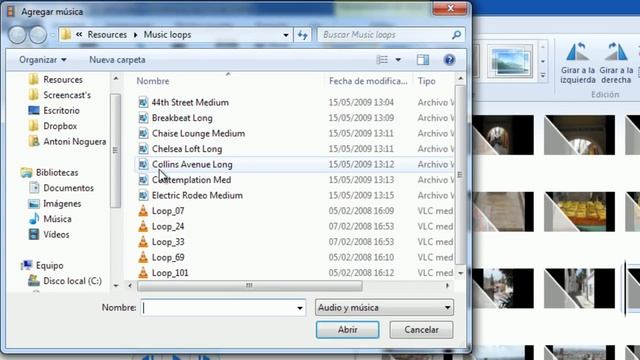The height and width of the screenshot is (360, 640).
Task: Click Girar a la derecha in Movie Maker
Action: (616, 63)
